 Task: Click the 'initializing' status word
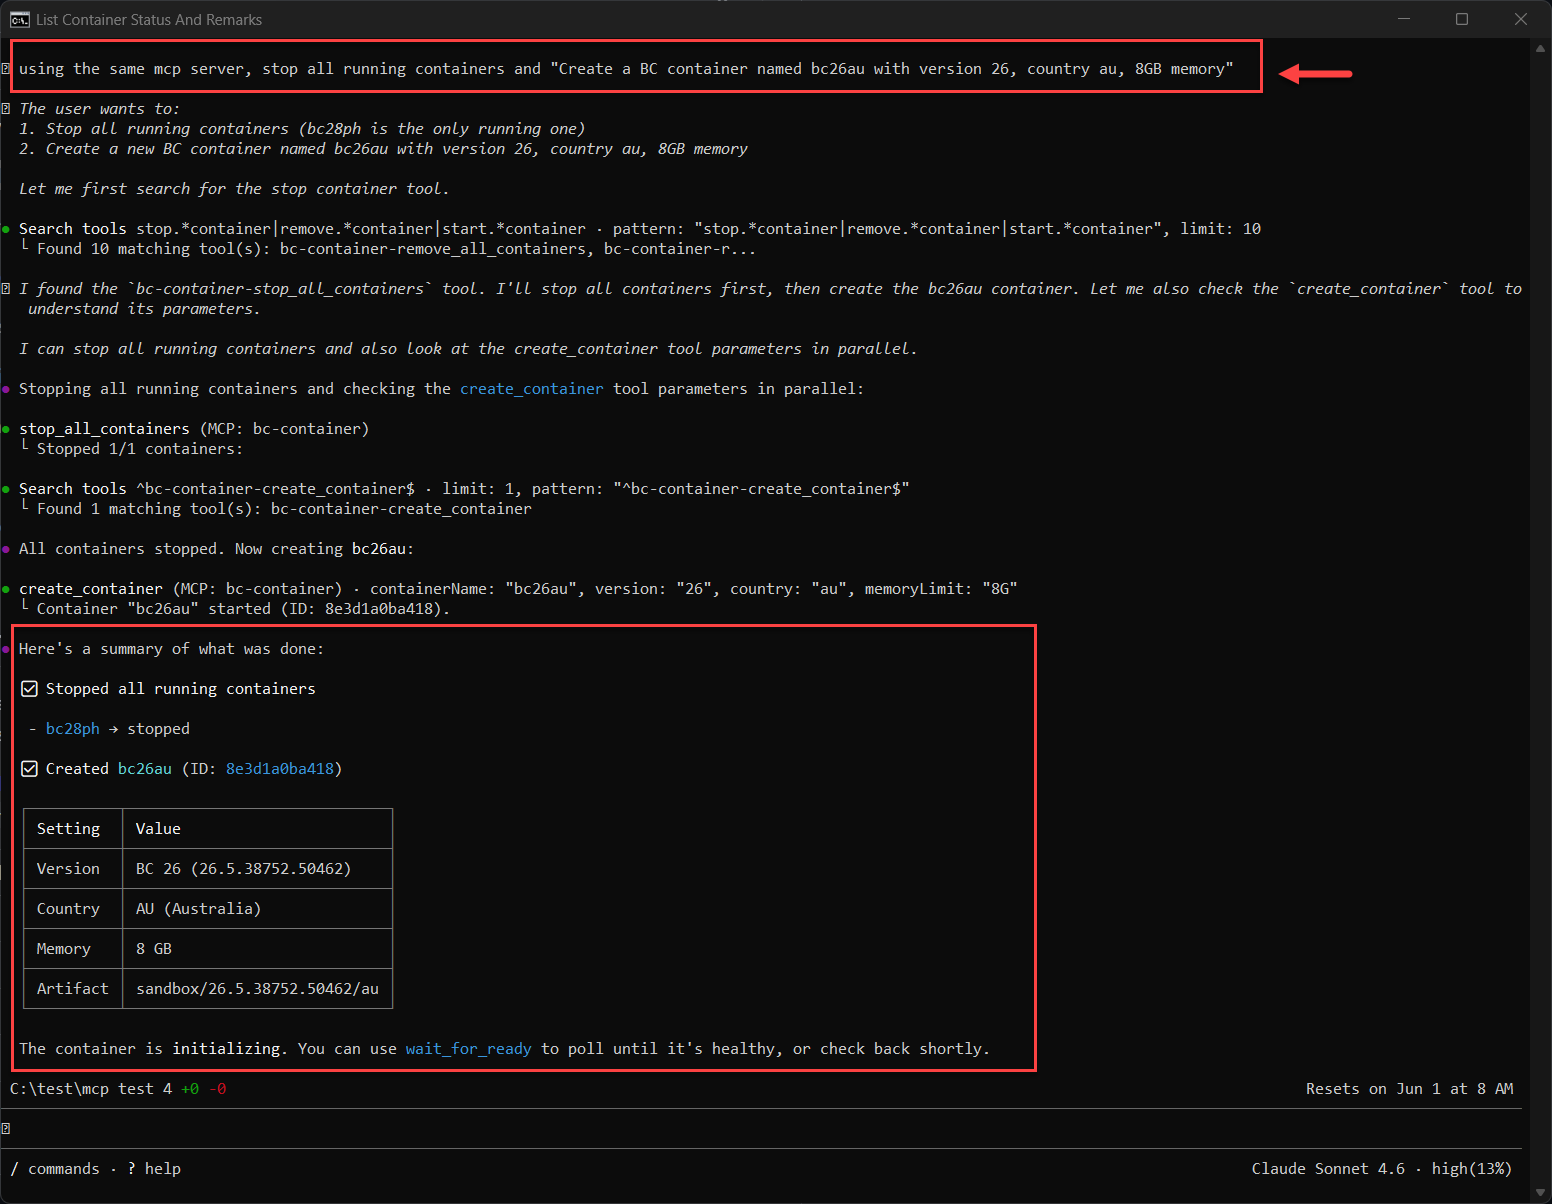[x=226, y=1049]
